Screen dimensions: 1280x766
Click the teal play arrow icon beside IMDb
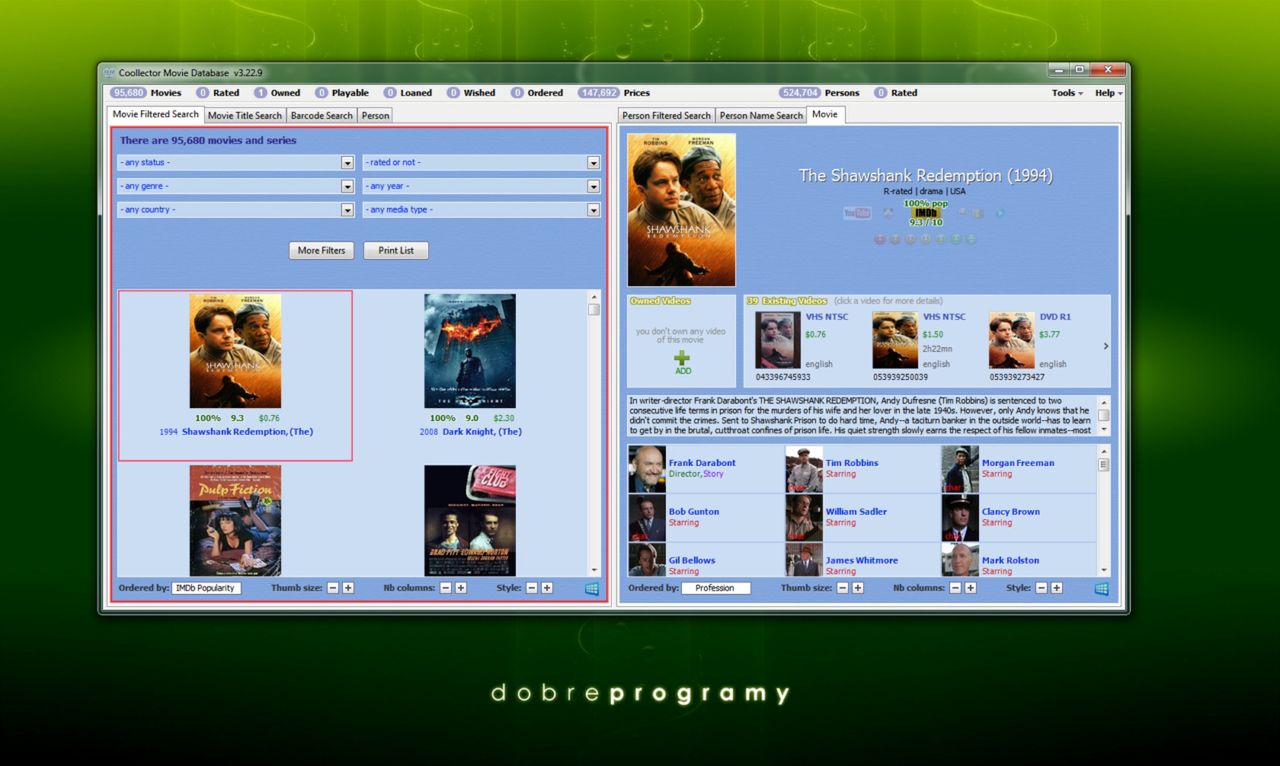point(1000,213)
